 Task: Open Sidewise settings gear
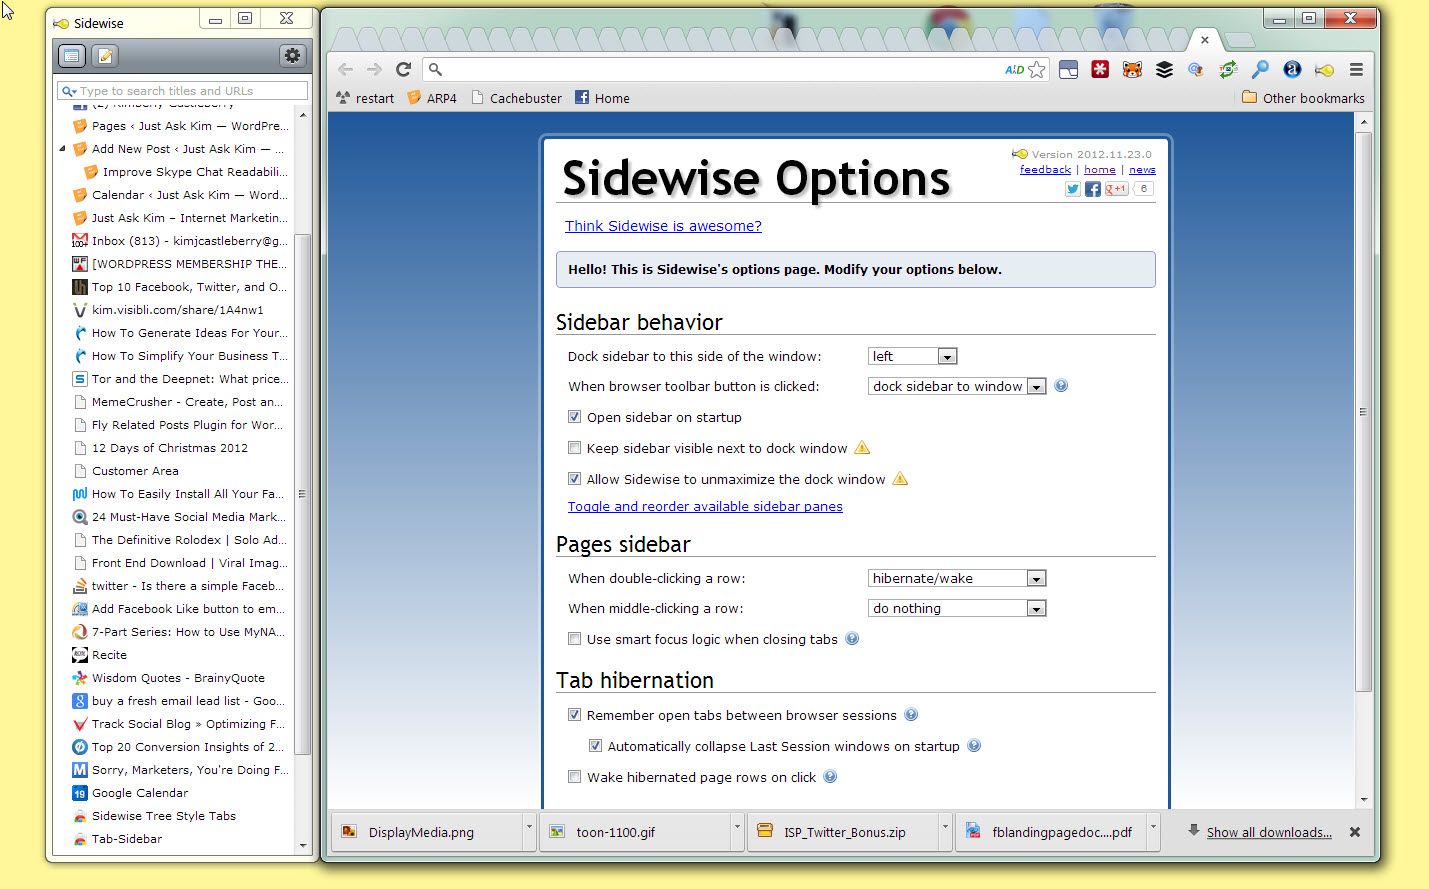click(292, 56)
